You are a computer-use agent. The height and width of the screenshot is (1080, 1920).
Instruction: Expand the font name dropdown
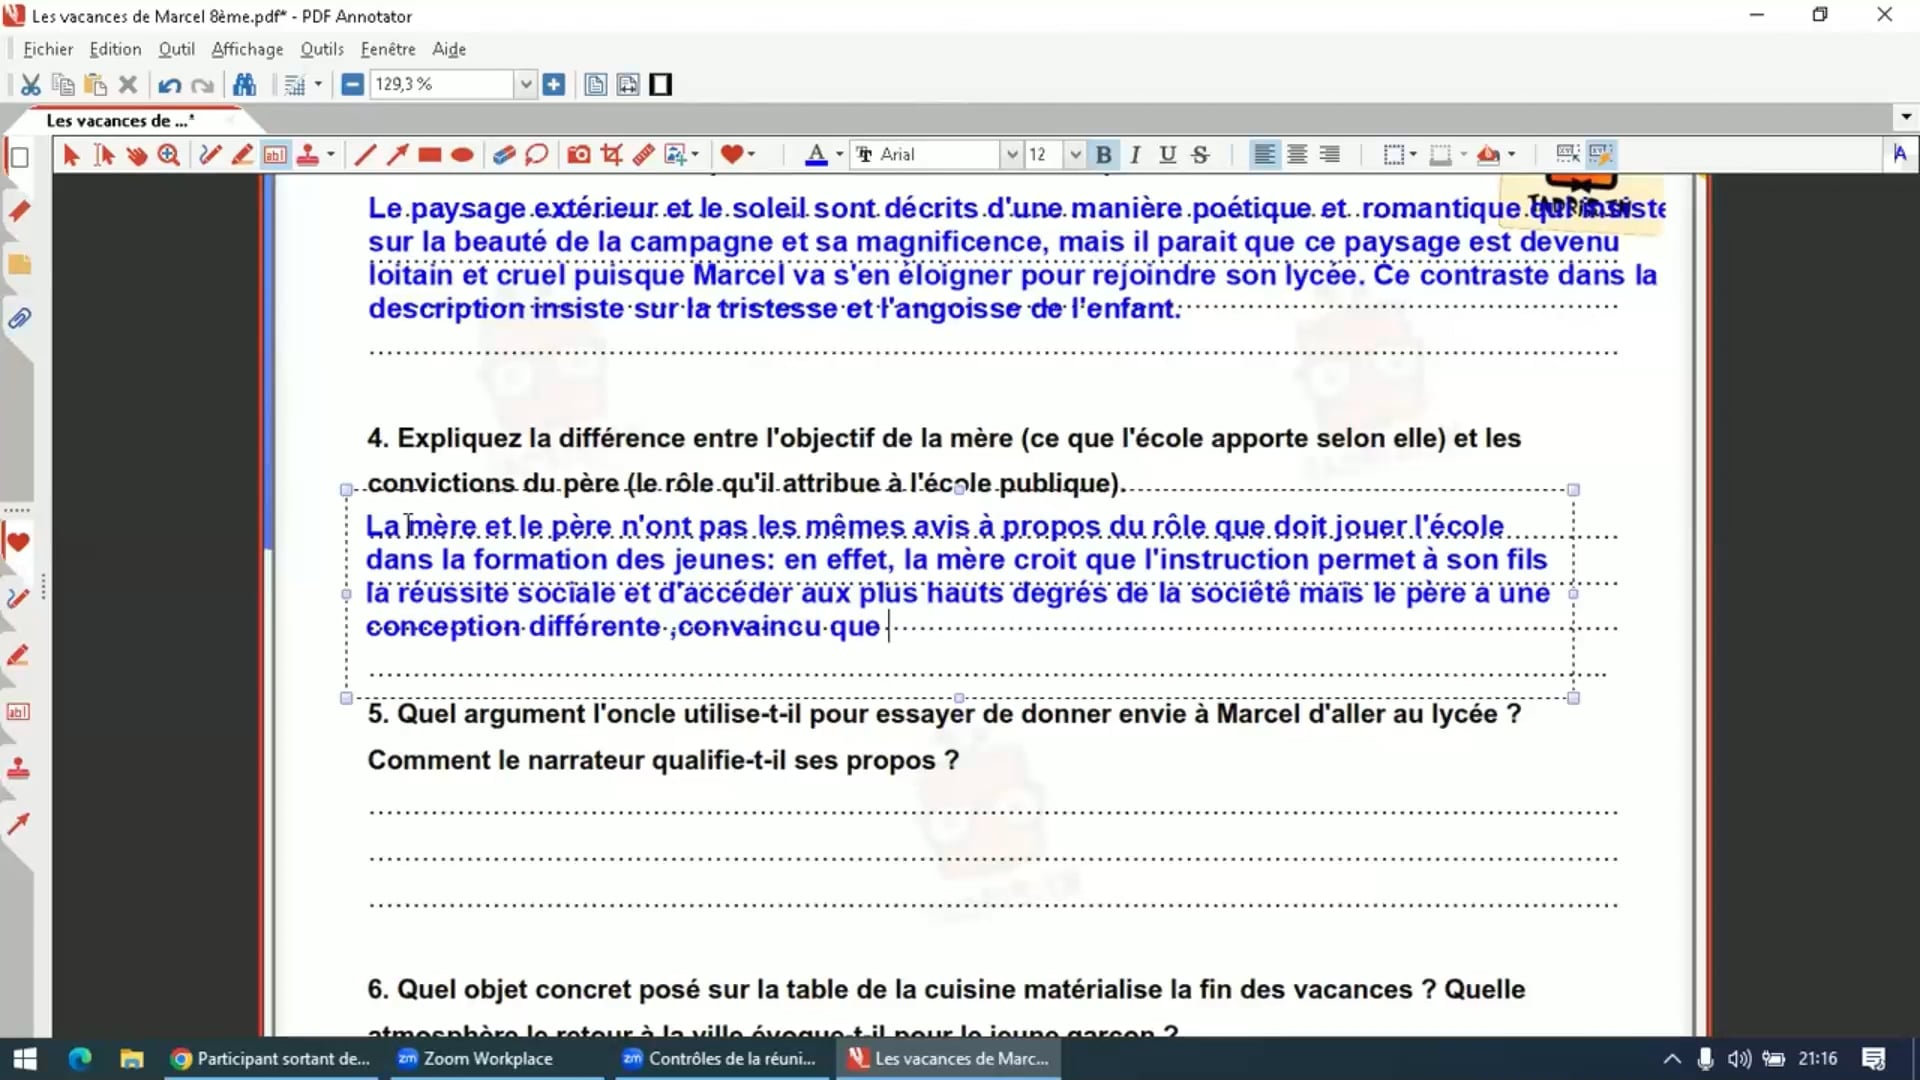tap(1011, 155)
